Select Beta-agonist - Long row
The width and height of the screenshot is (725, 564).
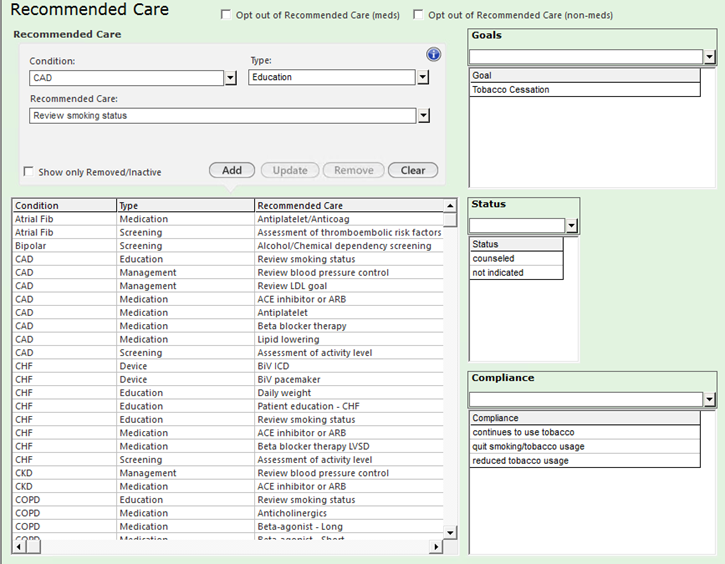pos(228,527)
